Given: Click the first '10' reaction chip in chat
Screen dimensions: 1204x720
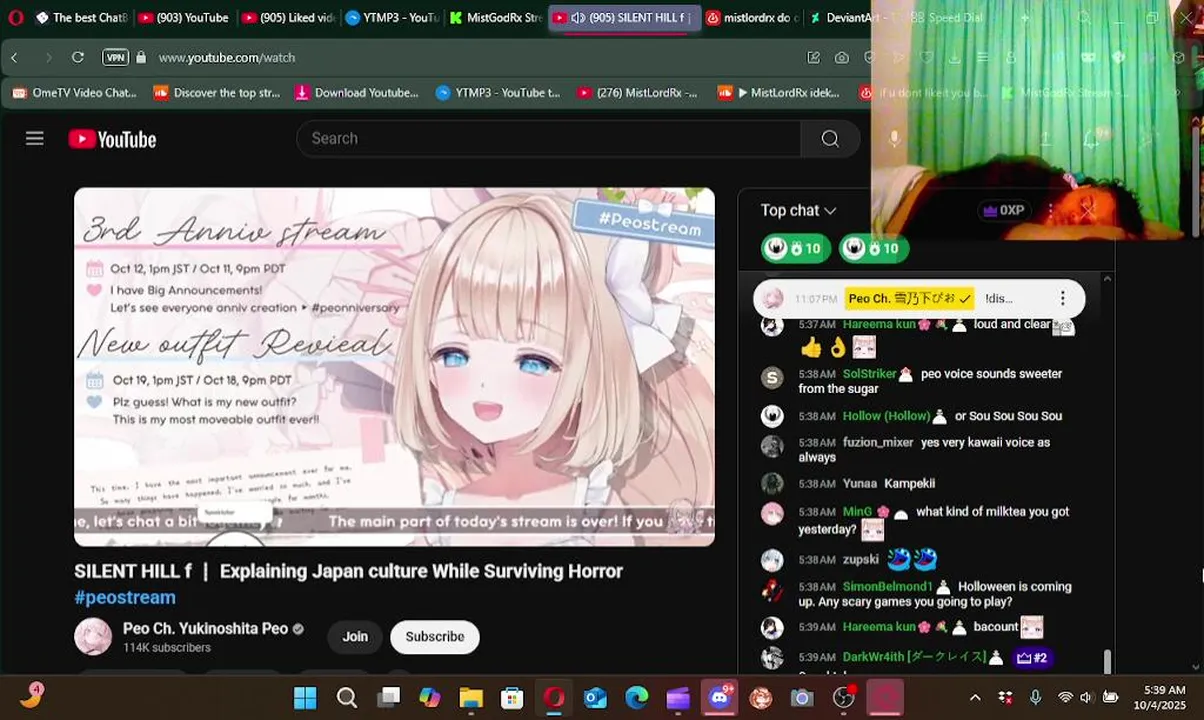Looking at the screenshot, I should tap(796, 248).
